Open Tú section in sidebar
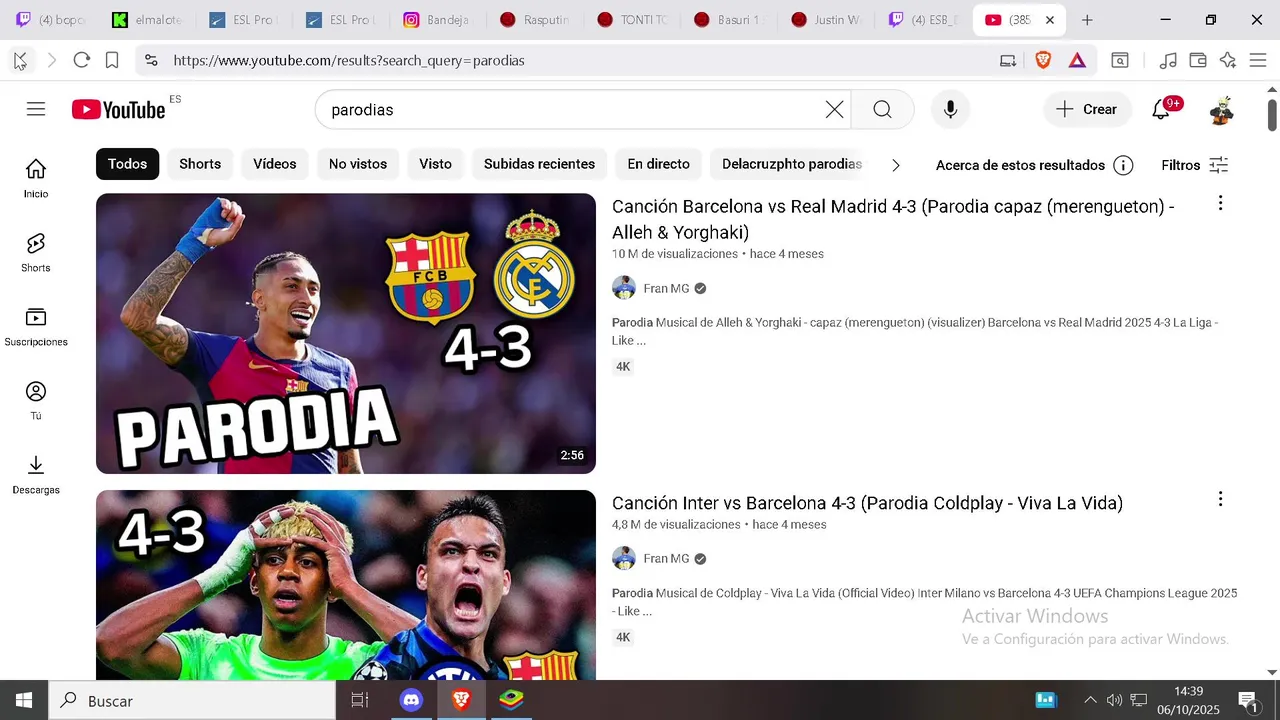 pos(36,401)
